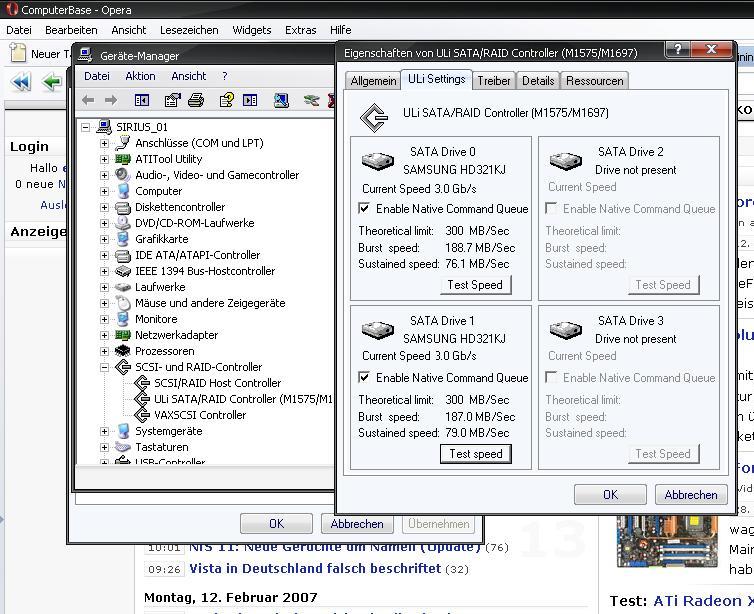Screen dimensions: 754x614
Task: Expand the ATITool Utility node
Action: [x=104, y=159]
